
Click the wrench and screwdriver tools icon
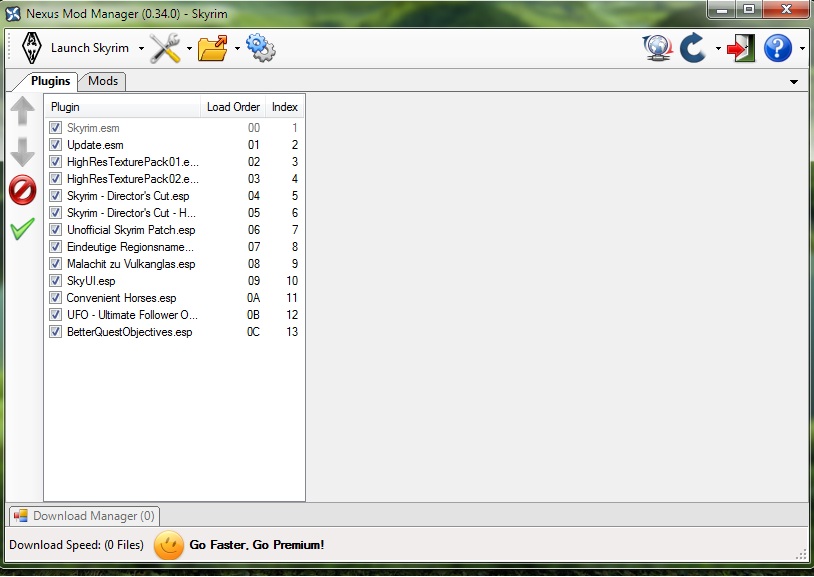[x=165, y=48]
